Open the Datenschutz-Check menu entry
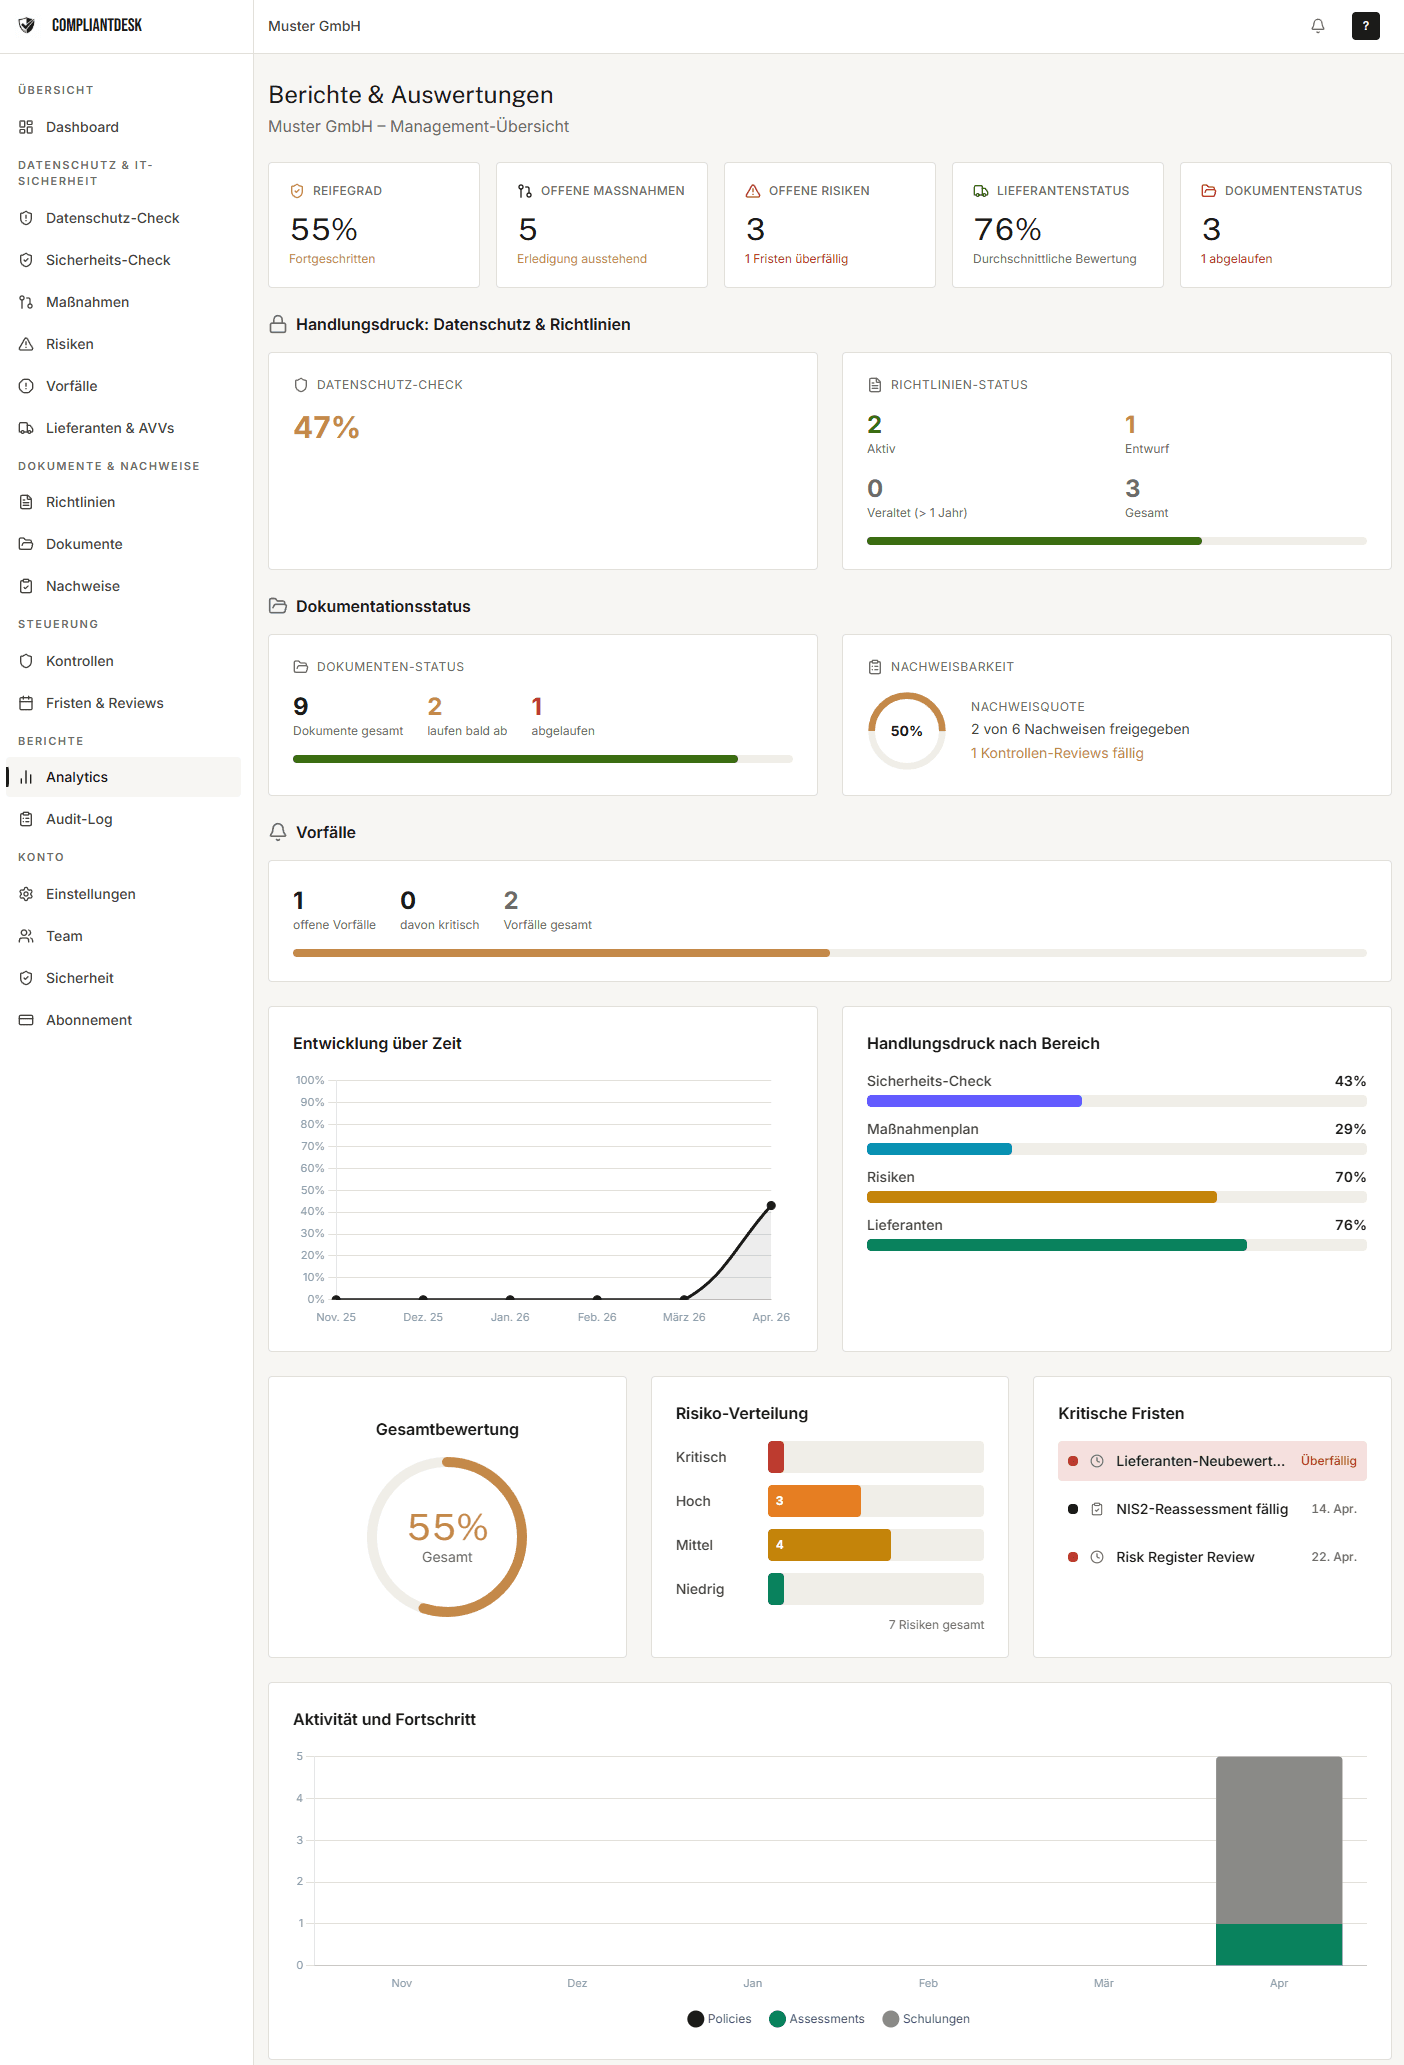This screenshot has height=2065, width=1404. (112, 218)
